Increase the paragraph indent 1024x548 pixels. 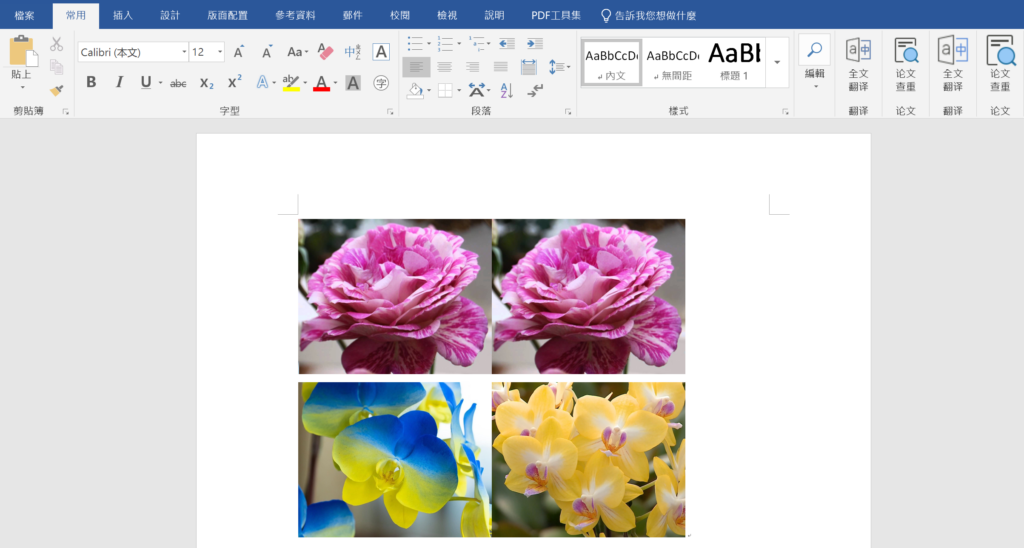pyautogui.click(x=535, y=44)
